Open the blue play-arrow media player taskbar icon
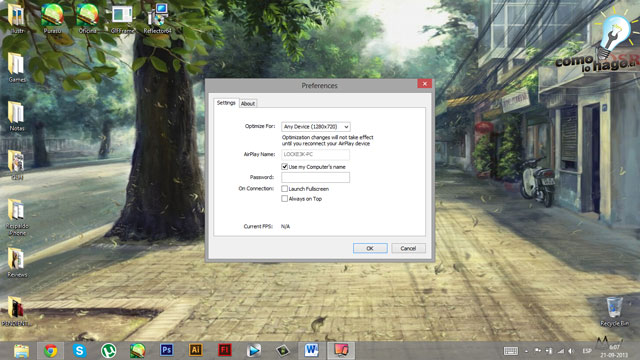The image size is (640, 360). coord(253,351)
